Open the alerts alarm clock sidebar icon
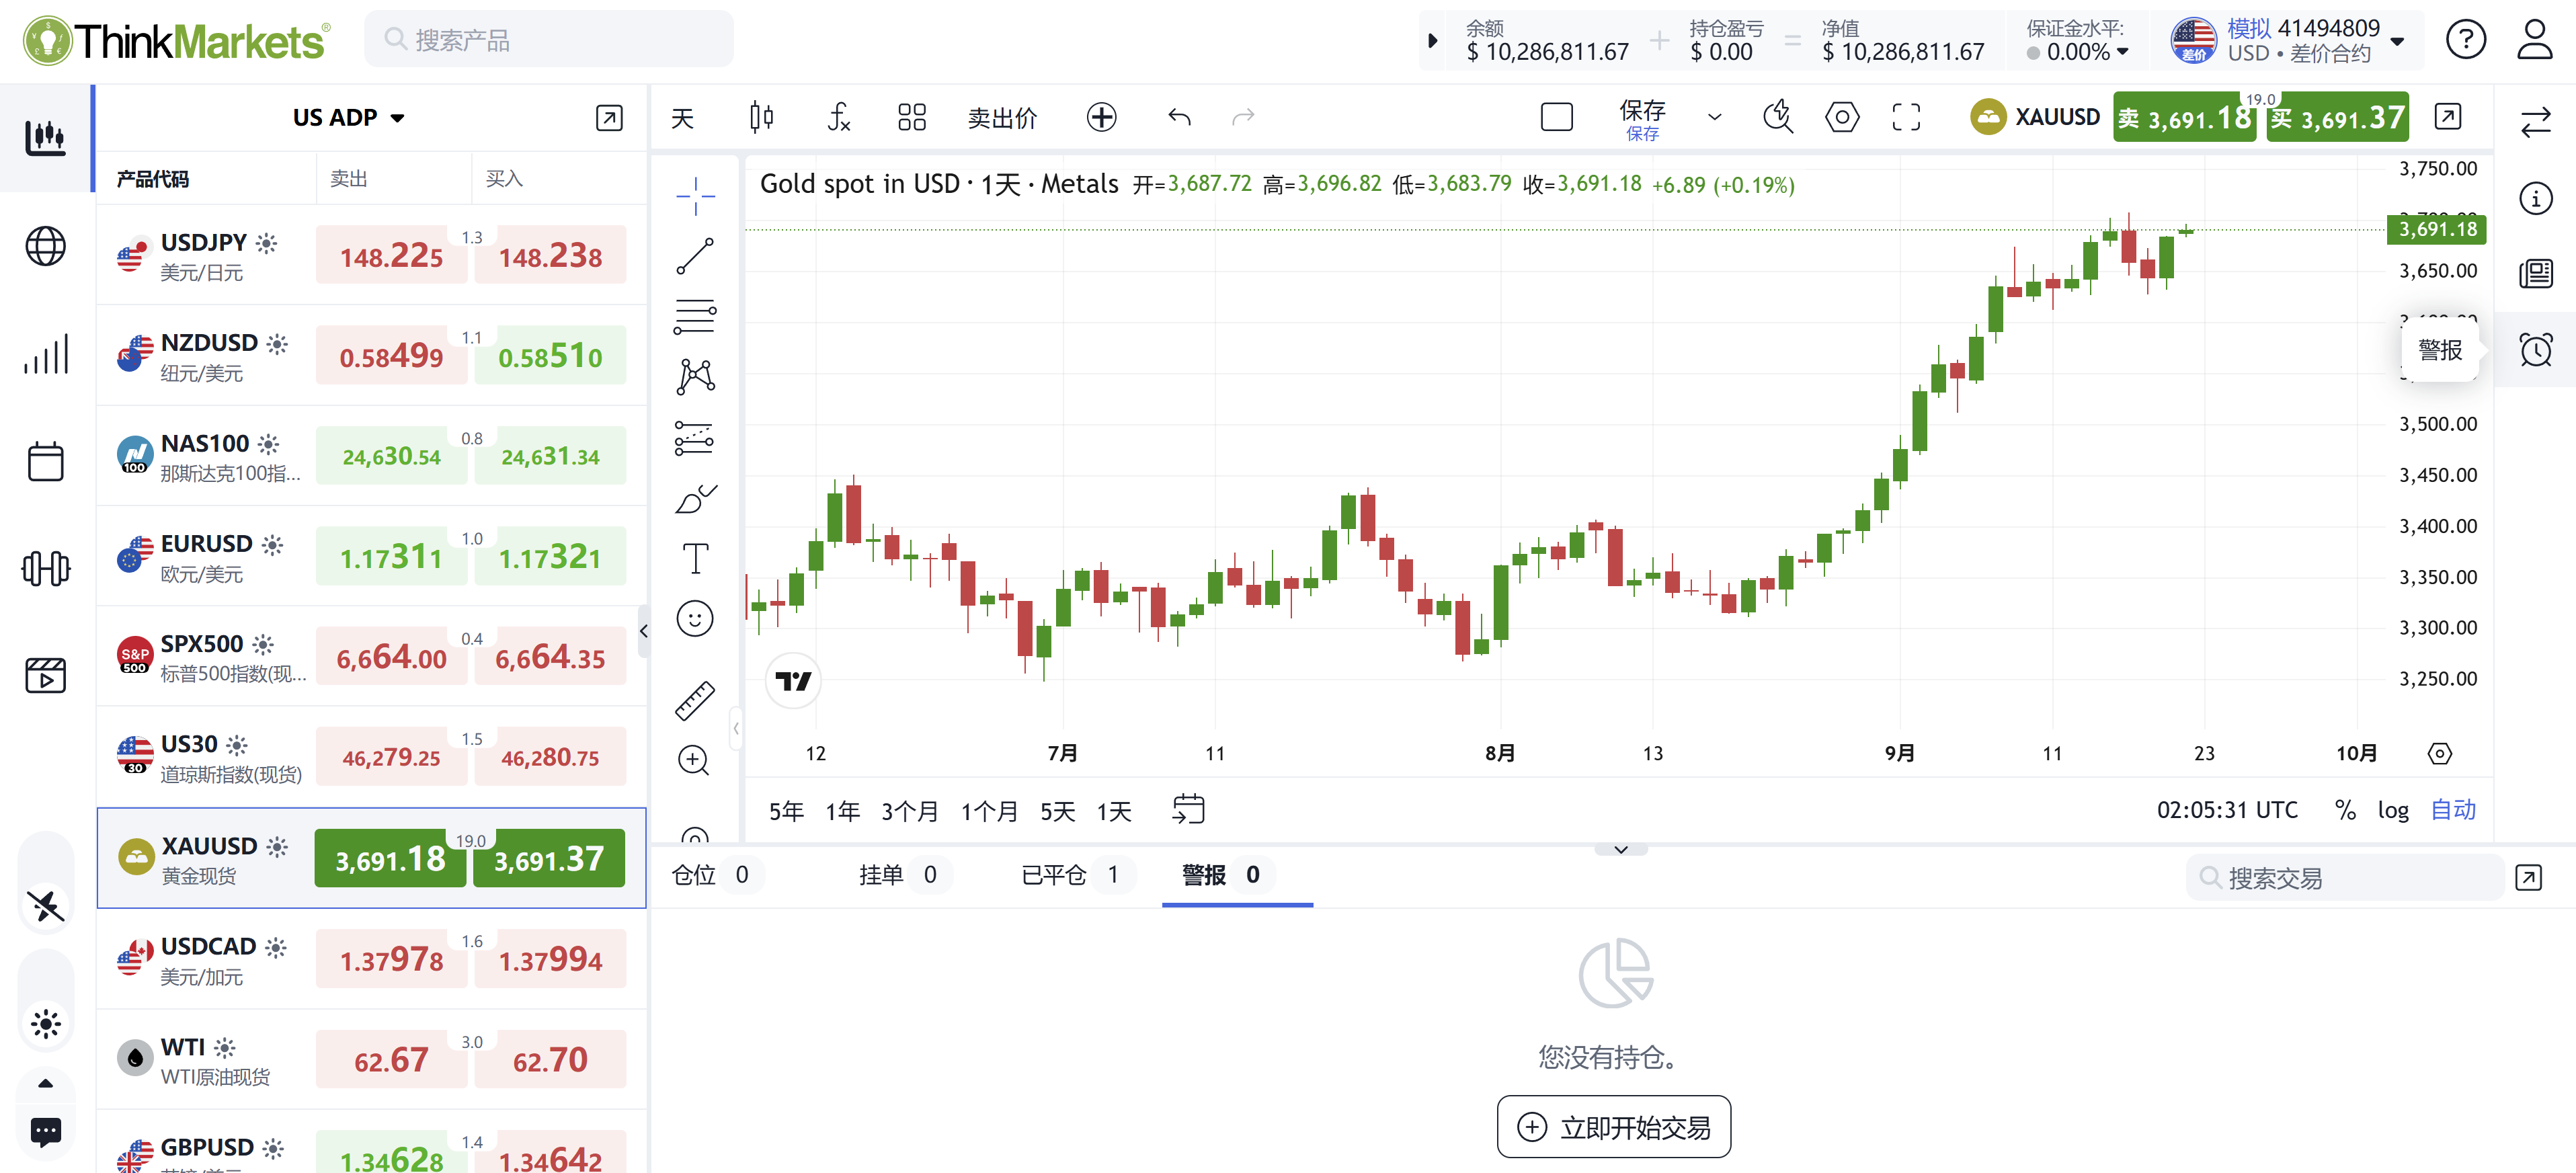Screen dimensions: 2576x1173 coord(2535,350)
